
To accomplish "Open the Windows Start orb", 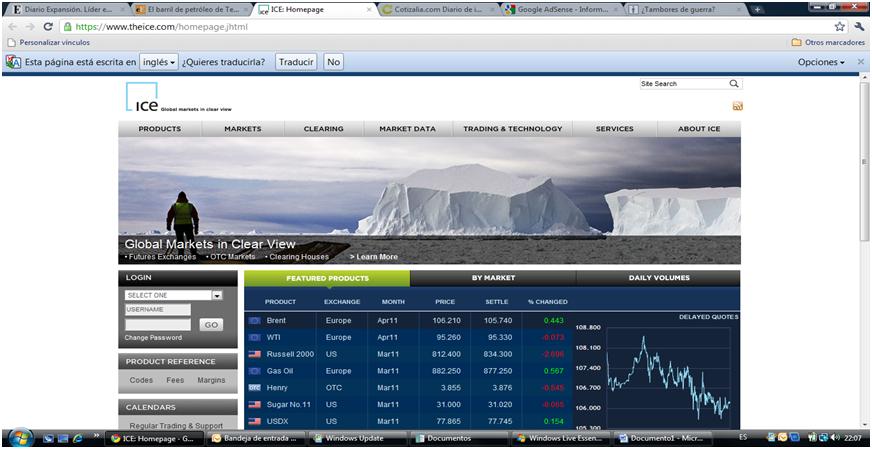I will point(21,438).
